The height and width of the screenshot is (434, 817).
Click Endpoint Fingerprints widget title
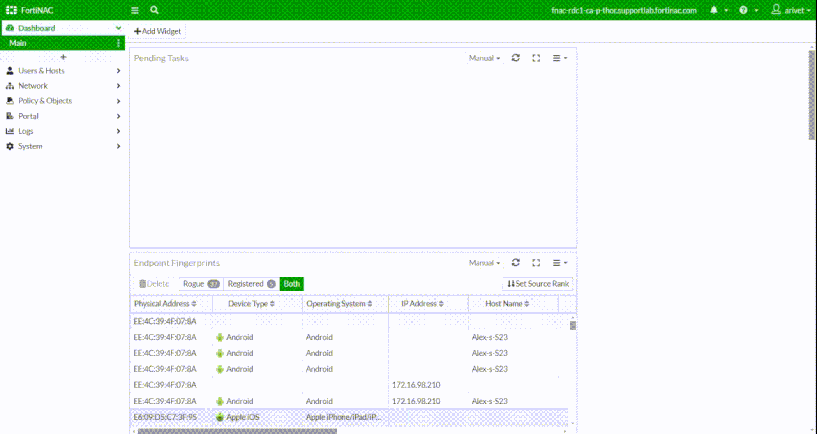[x=177, y=263]
